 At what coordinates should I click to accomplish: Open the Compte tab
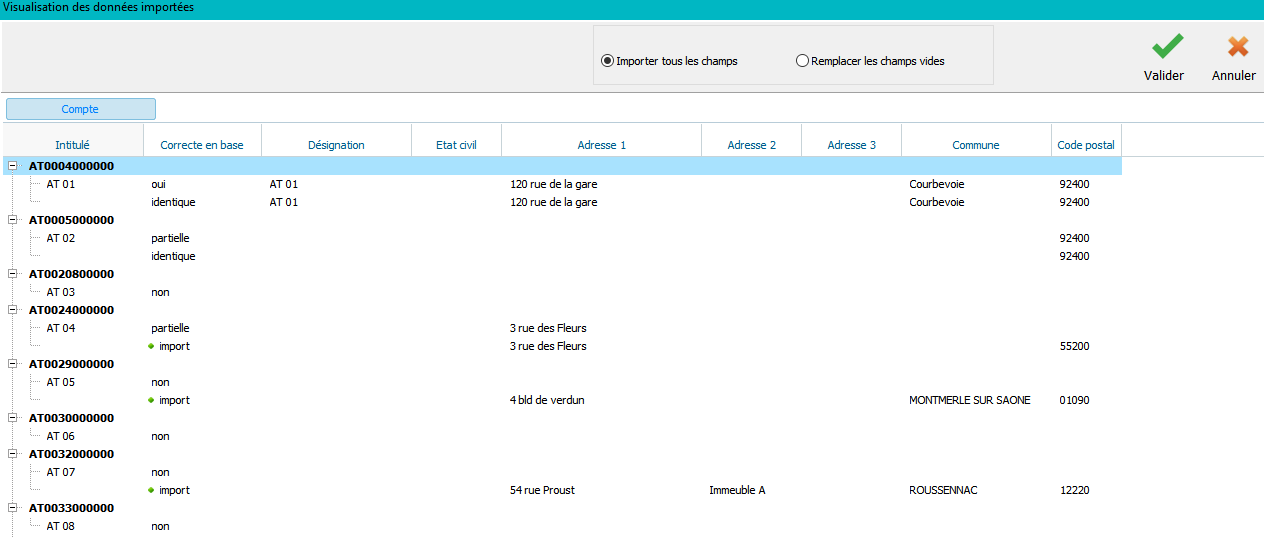(81, 109)
